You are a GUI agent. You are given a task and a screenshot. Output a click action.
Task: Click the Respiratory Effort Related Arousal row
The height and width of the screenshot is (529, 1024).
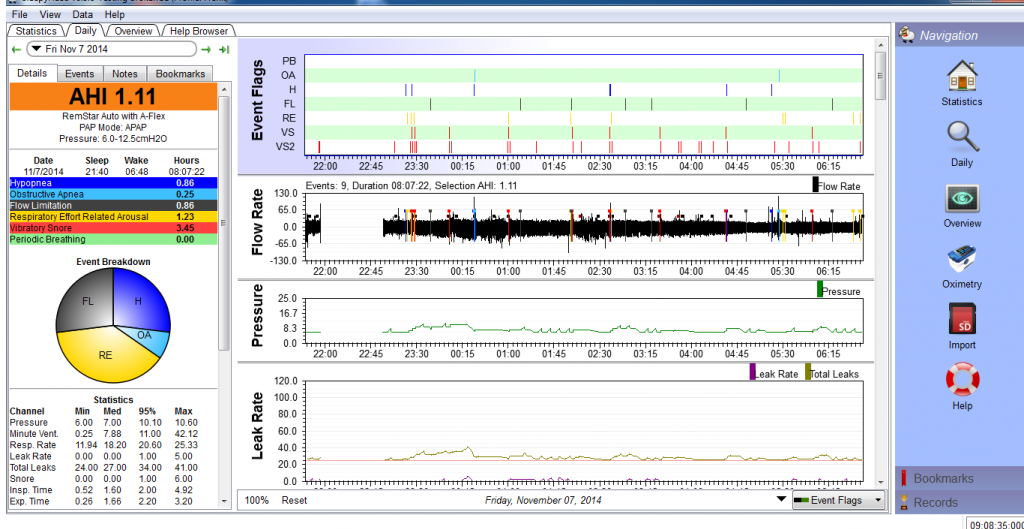click(112, 216)
